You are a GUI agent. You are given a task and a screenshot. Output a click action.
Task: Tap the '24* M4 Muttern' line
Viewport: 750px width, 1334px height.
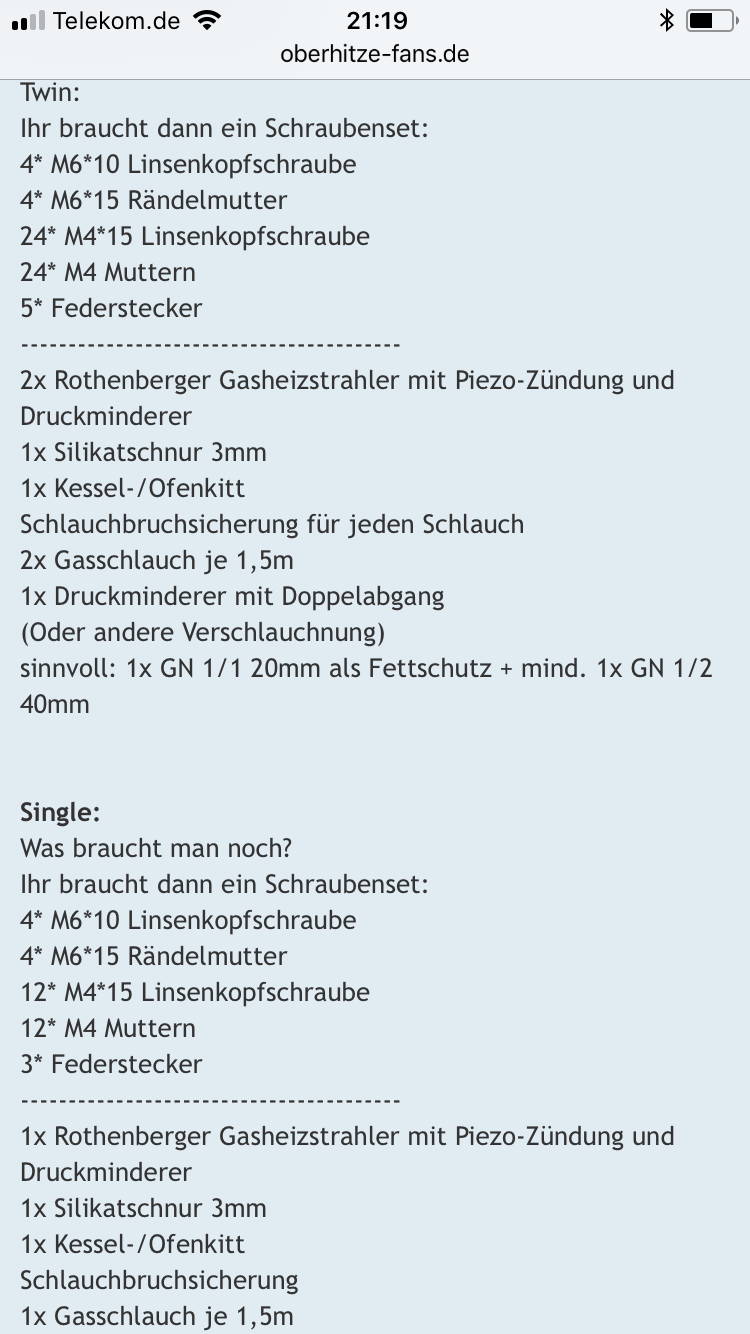[108, 273]
